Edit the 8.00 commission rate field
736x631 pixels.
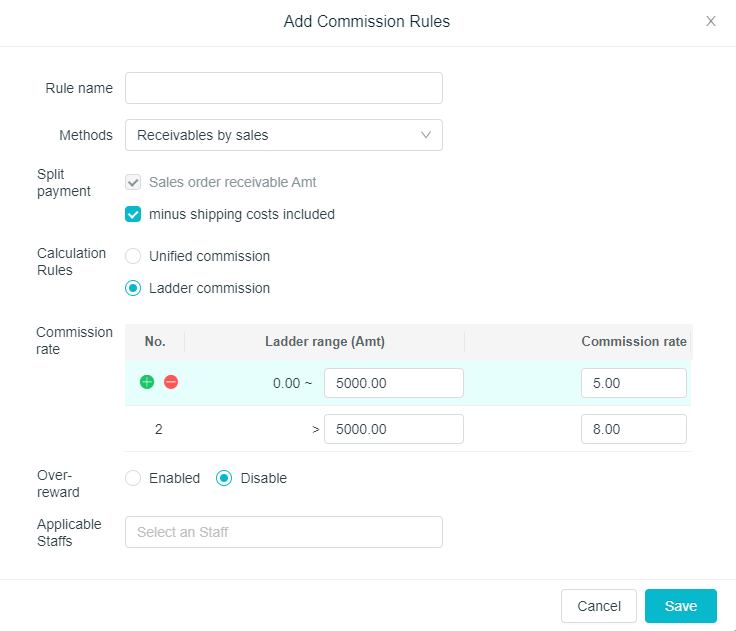[633, 429]
